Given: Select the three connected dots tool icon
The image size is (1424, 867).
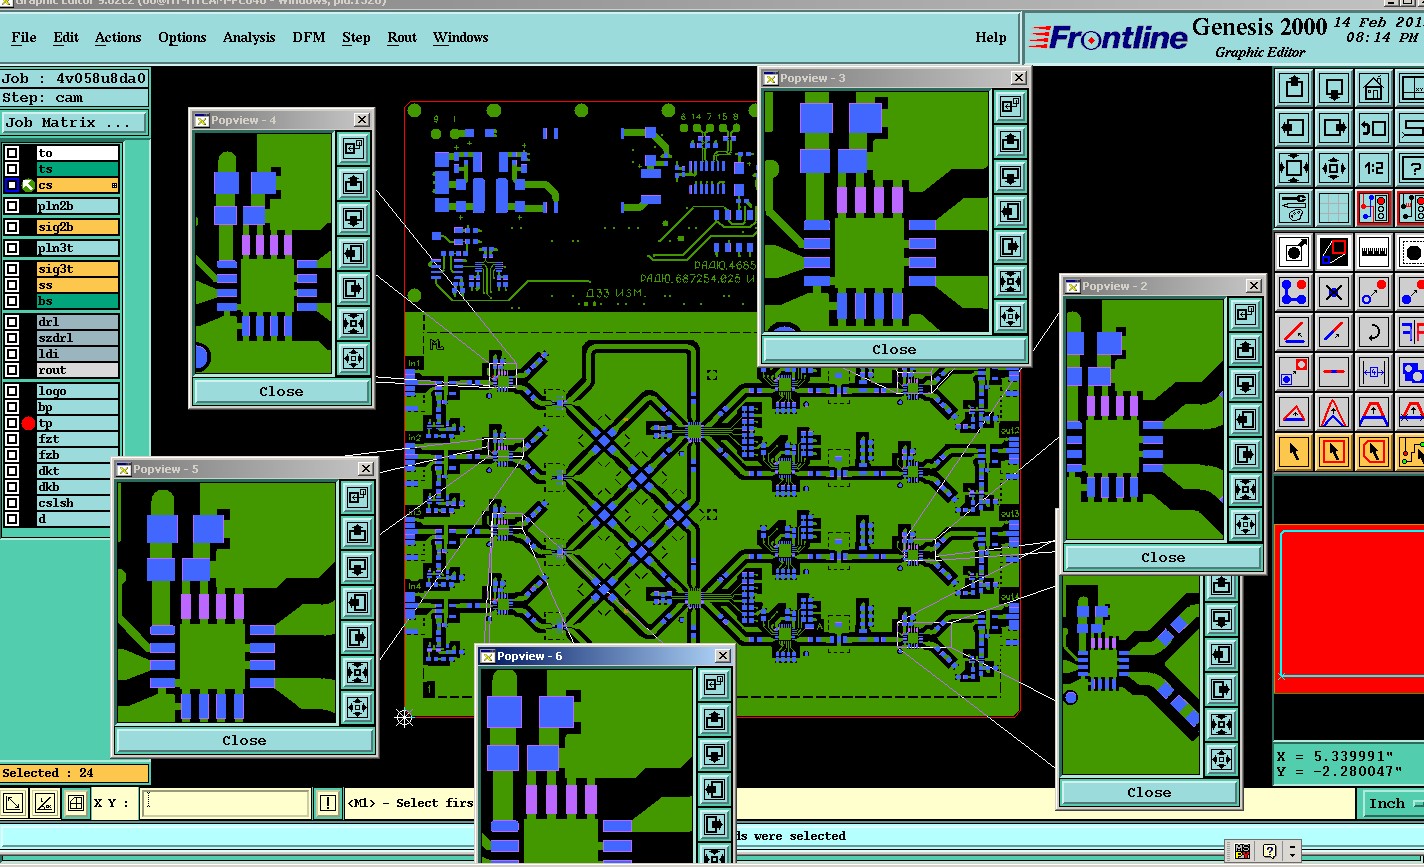Looking at the screenshot, I should coord(1295,292).
